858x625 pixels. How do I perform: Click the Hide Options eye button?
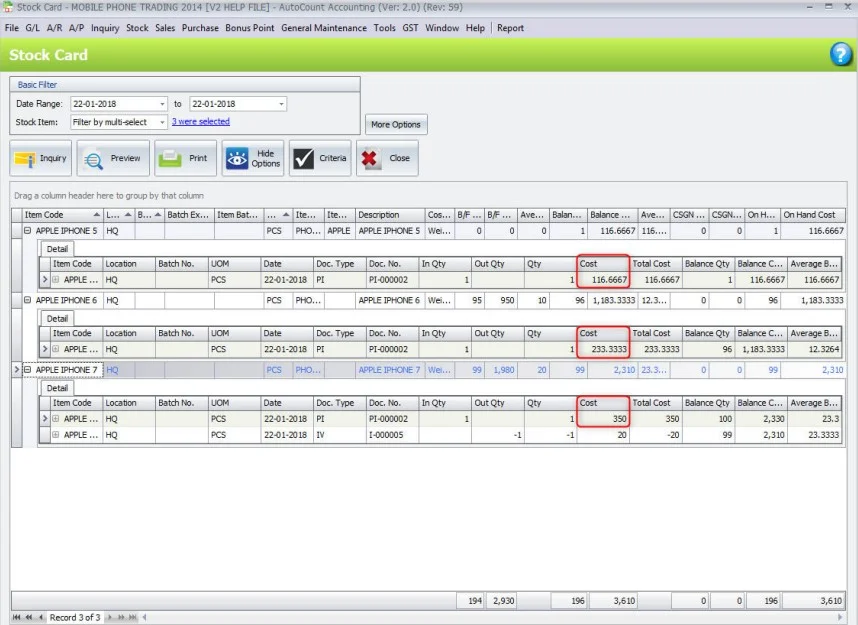(253, 158)
